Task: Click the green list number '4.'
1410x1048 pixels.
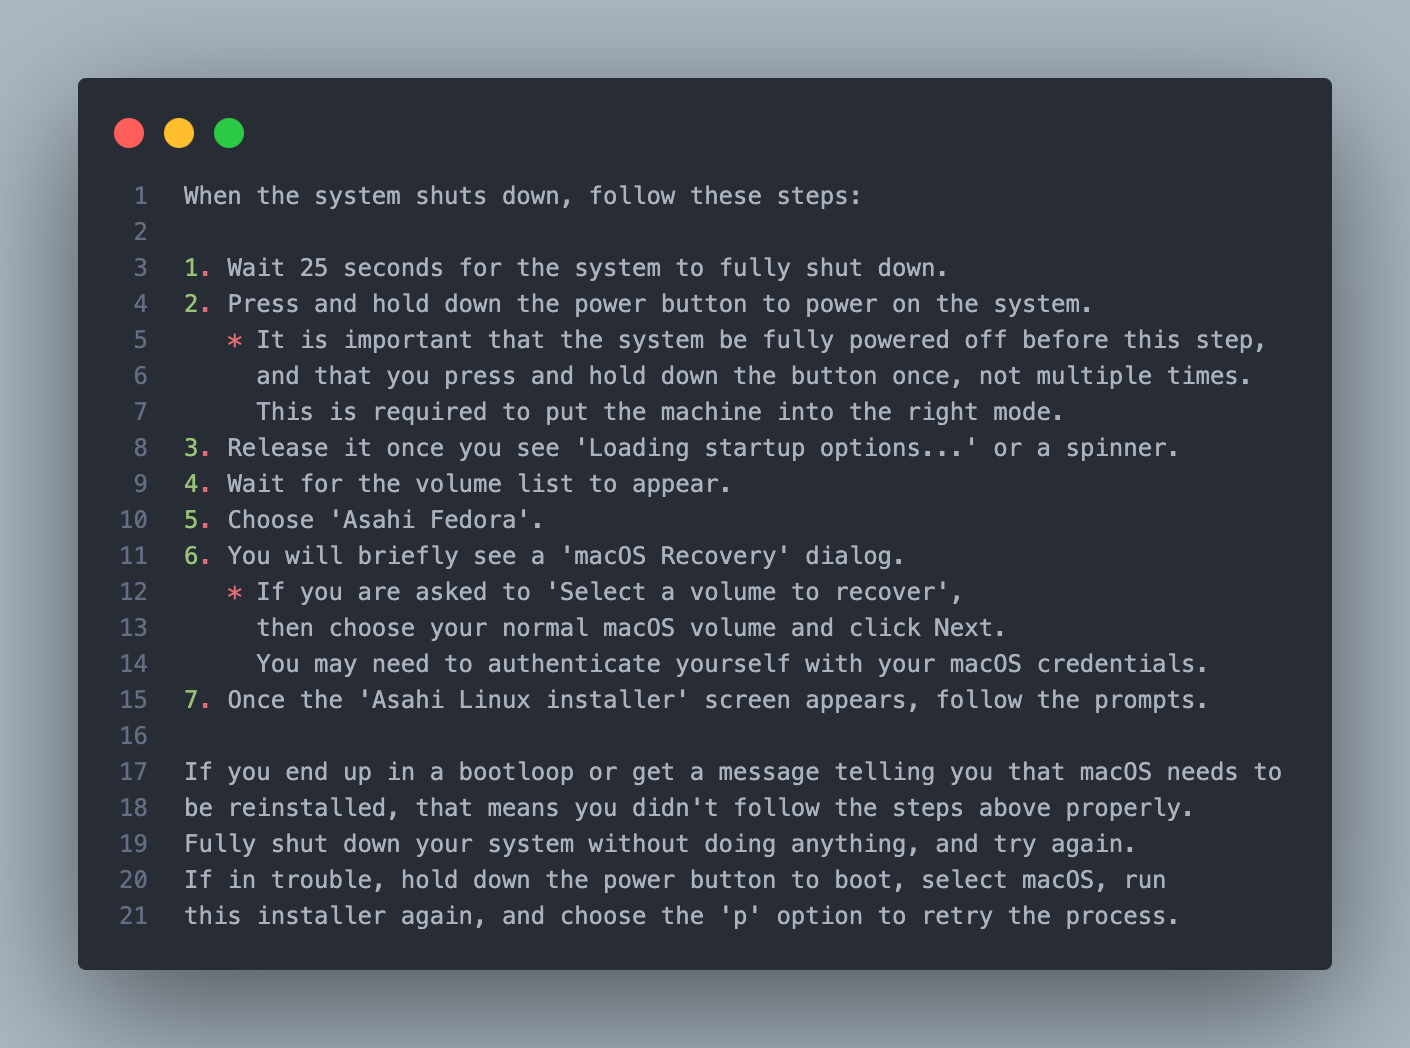Action: [x=197, y=484]
